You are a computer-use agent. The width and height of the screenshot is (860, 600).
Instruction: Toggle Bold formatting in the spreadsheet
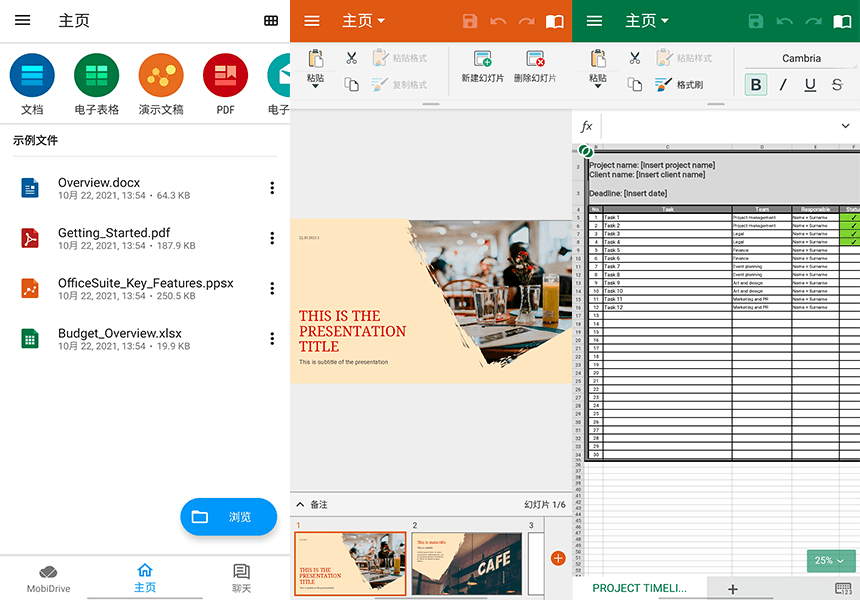pos(756,85)
